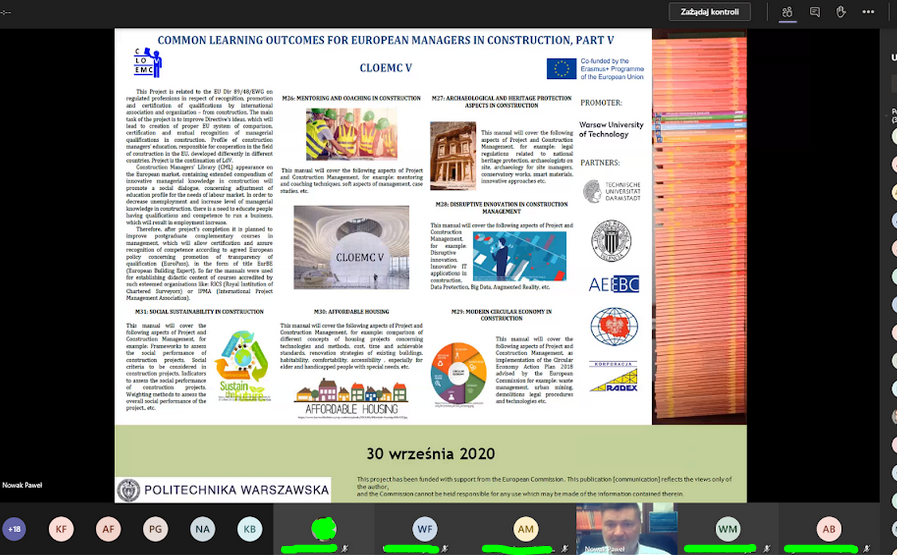Click muted mic icon on AB tile

click(x=867, y=549)
